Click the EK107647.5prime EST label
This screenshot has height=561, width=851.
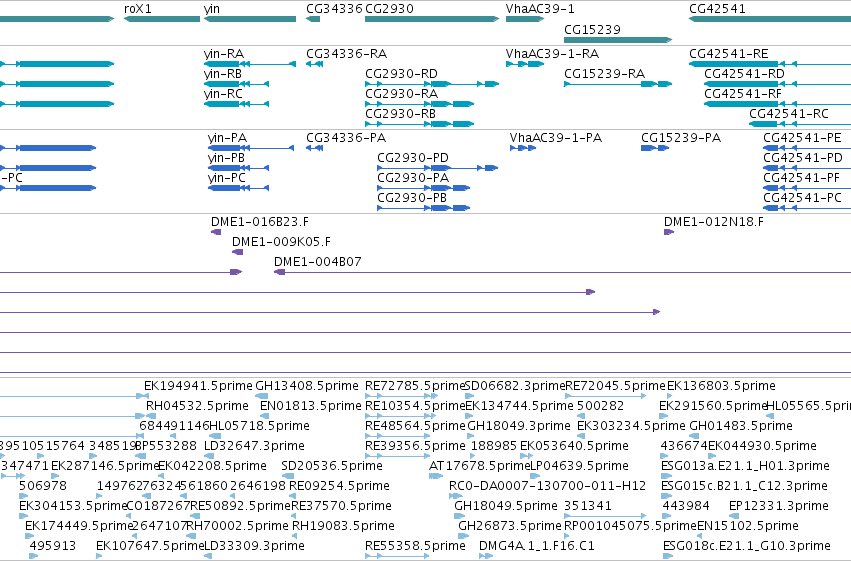coord(150,546)
